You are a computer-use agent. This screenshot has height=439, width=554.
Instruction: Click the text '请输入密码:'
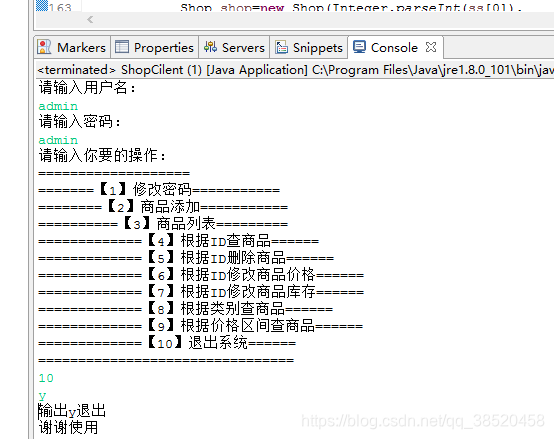point(79,121)
